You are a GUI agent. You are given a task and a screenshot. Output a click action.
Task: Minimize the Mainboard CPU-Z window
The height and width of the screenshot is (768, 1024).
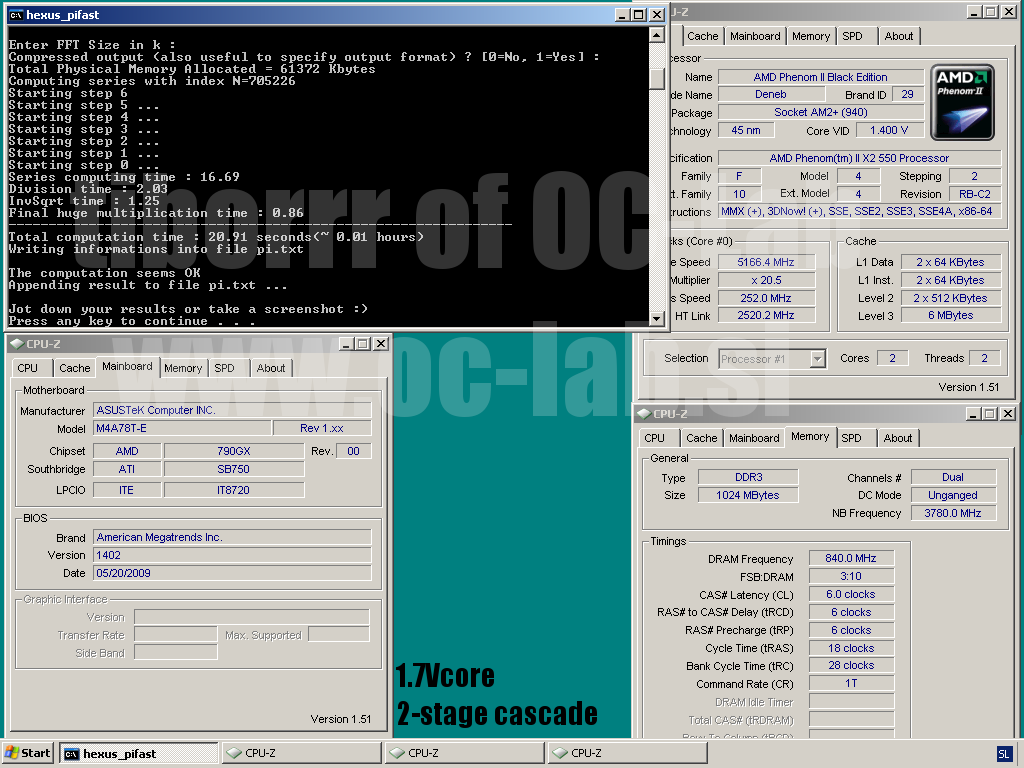coord(346,344)
